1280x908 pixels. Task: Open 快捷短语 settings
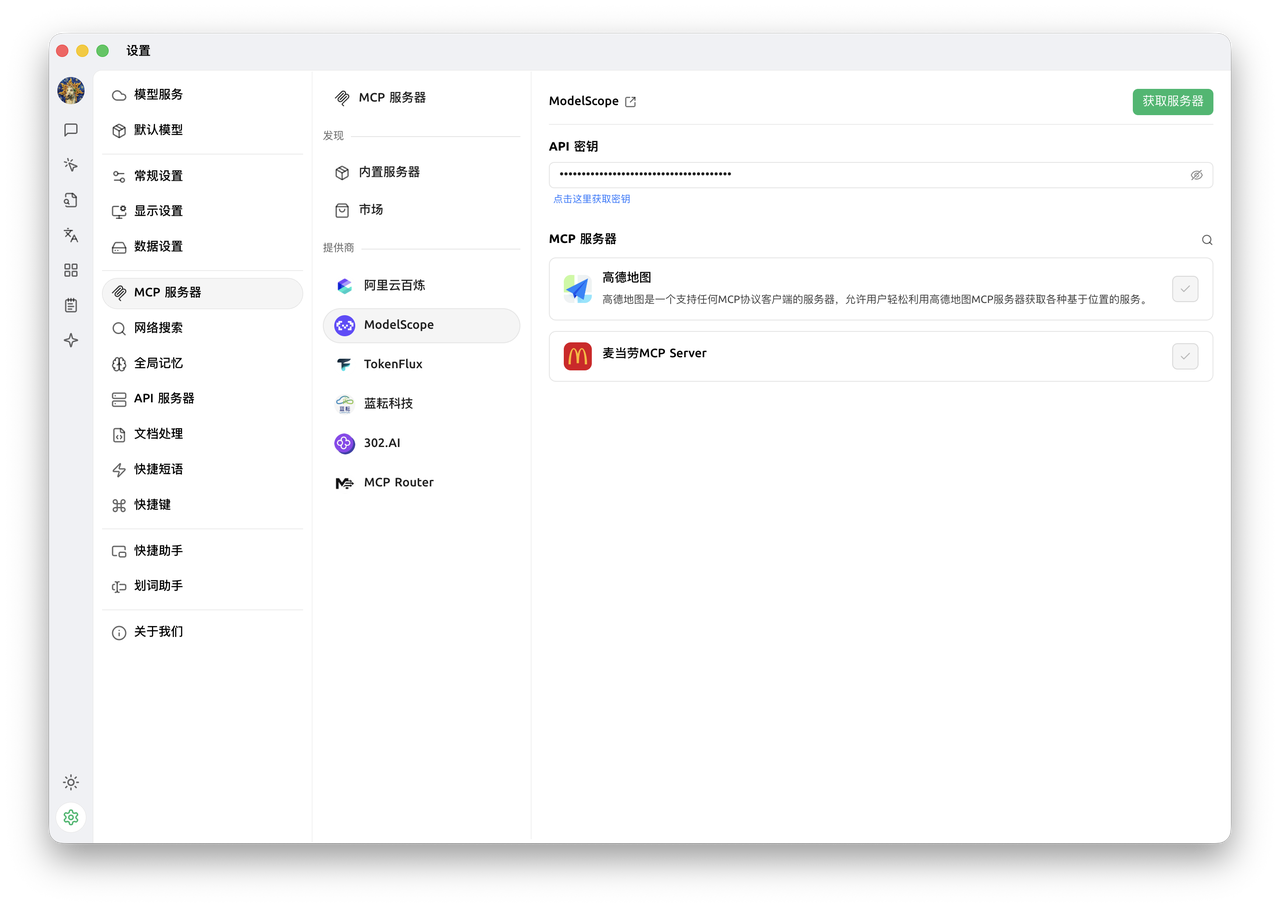[x=202, y=469]
